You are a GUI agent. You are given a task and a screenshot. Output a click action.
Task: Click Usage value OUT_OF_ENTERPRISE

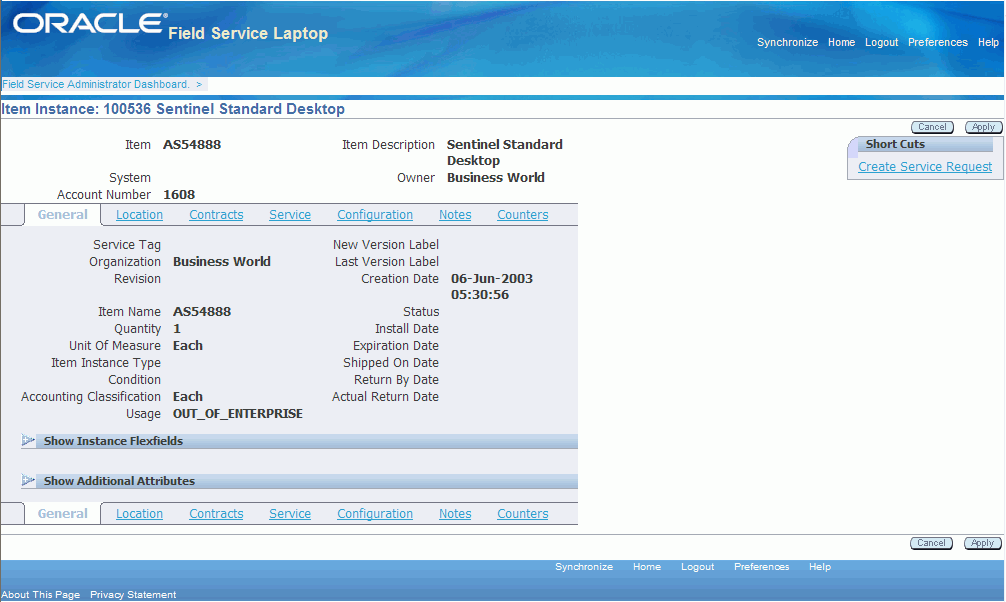(x=237, y=414)
